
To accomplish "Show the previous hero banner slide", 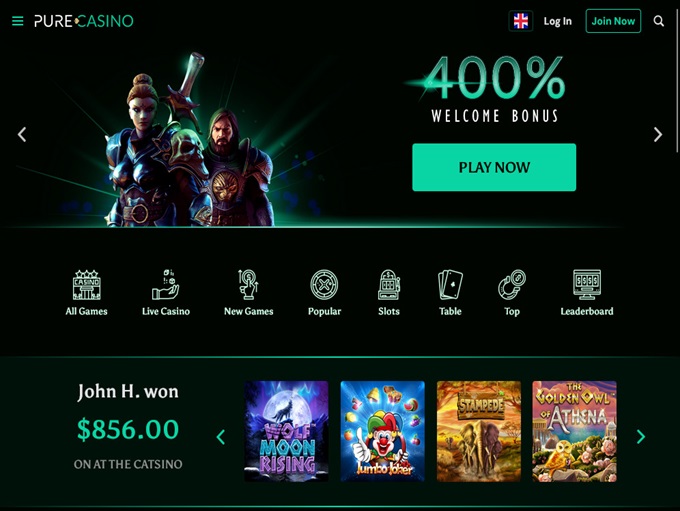I will 22,134.
